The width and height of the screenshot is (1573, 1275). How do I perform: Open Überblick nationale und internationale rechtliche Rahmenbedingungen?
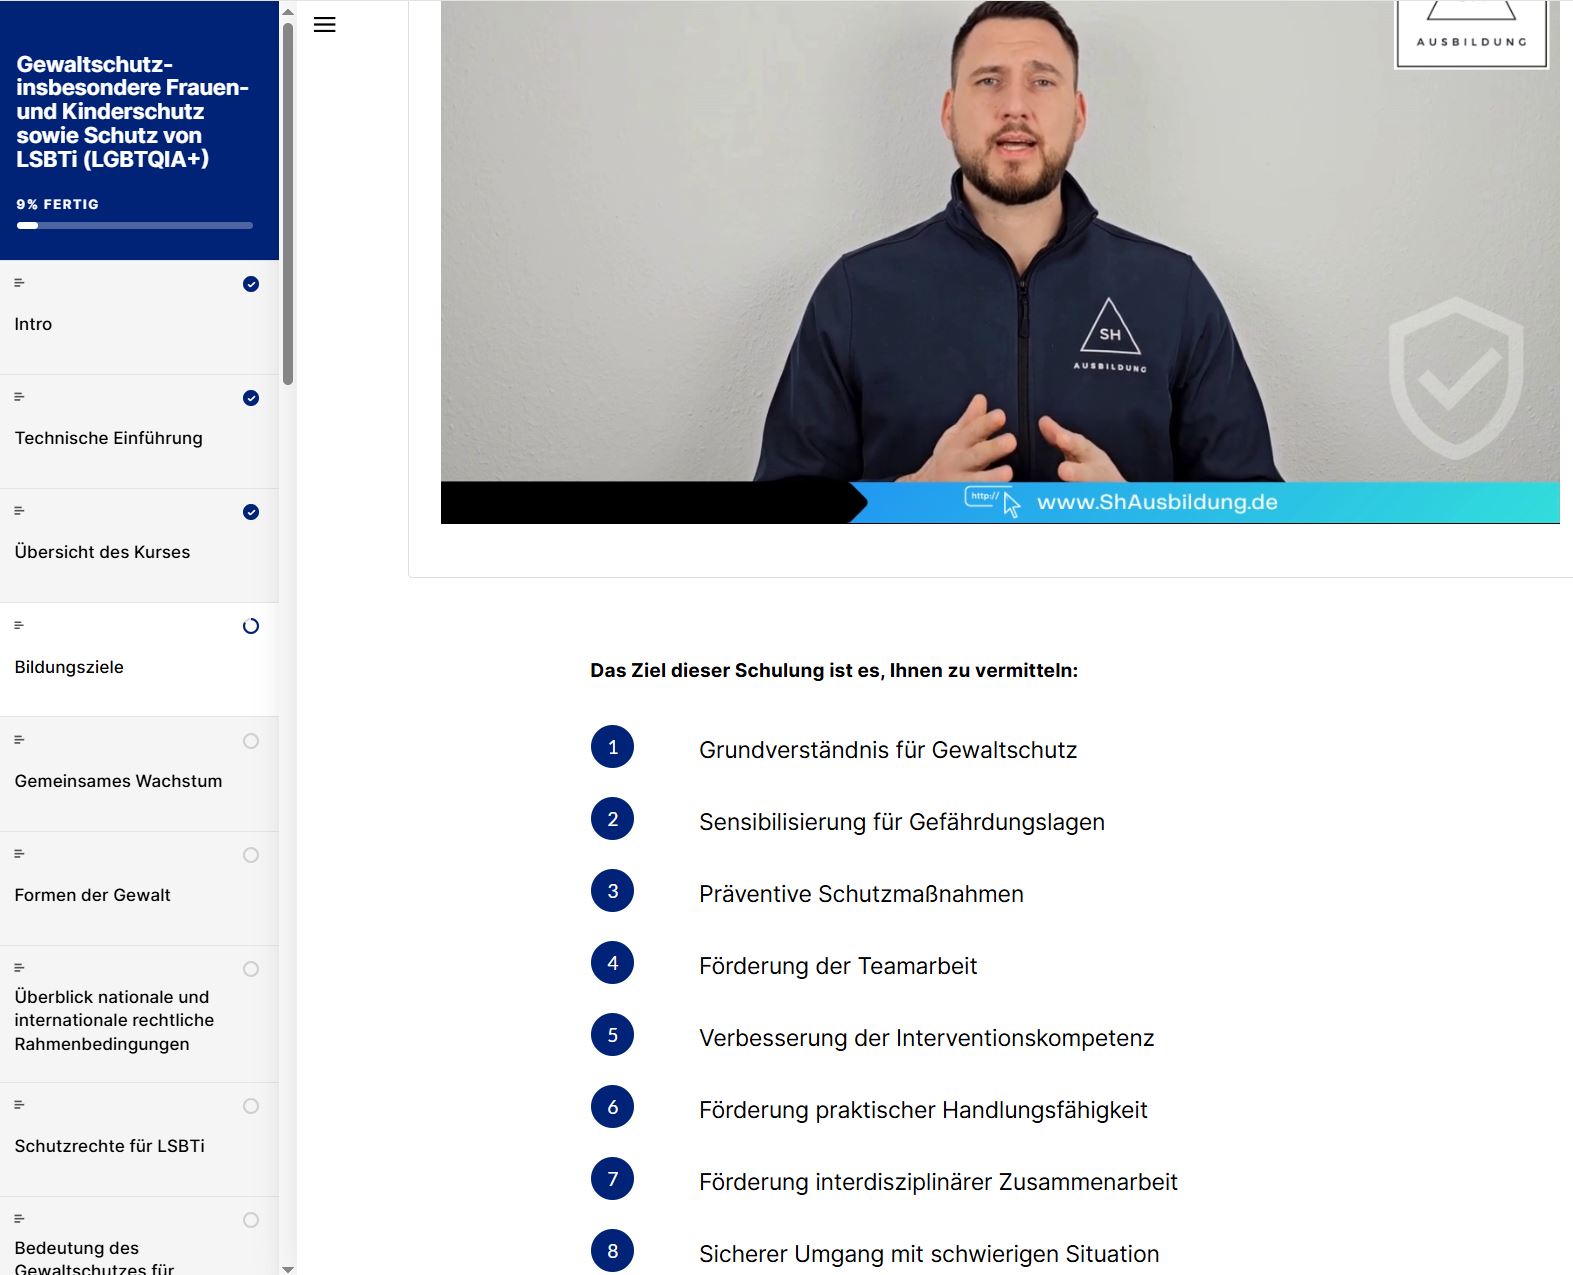tap(139, 1014)
